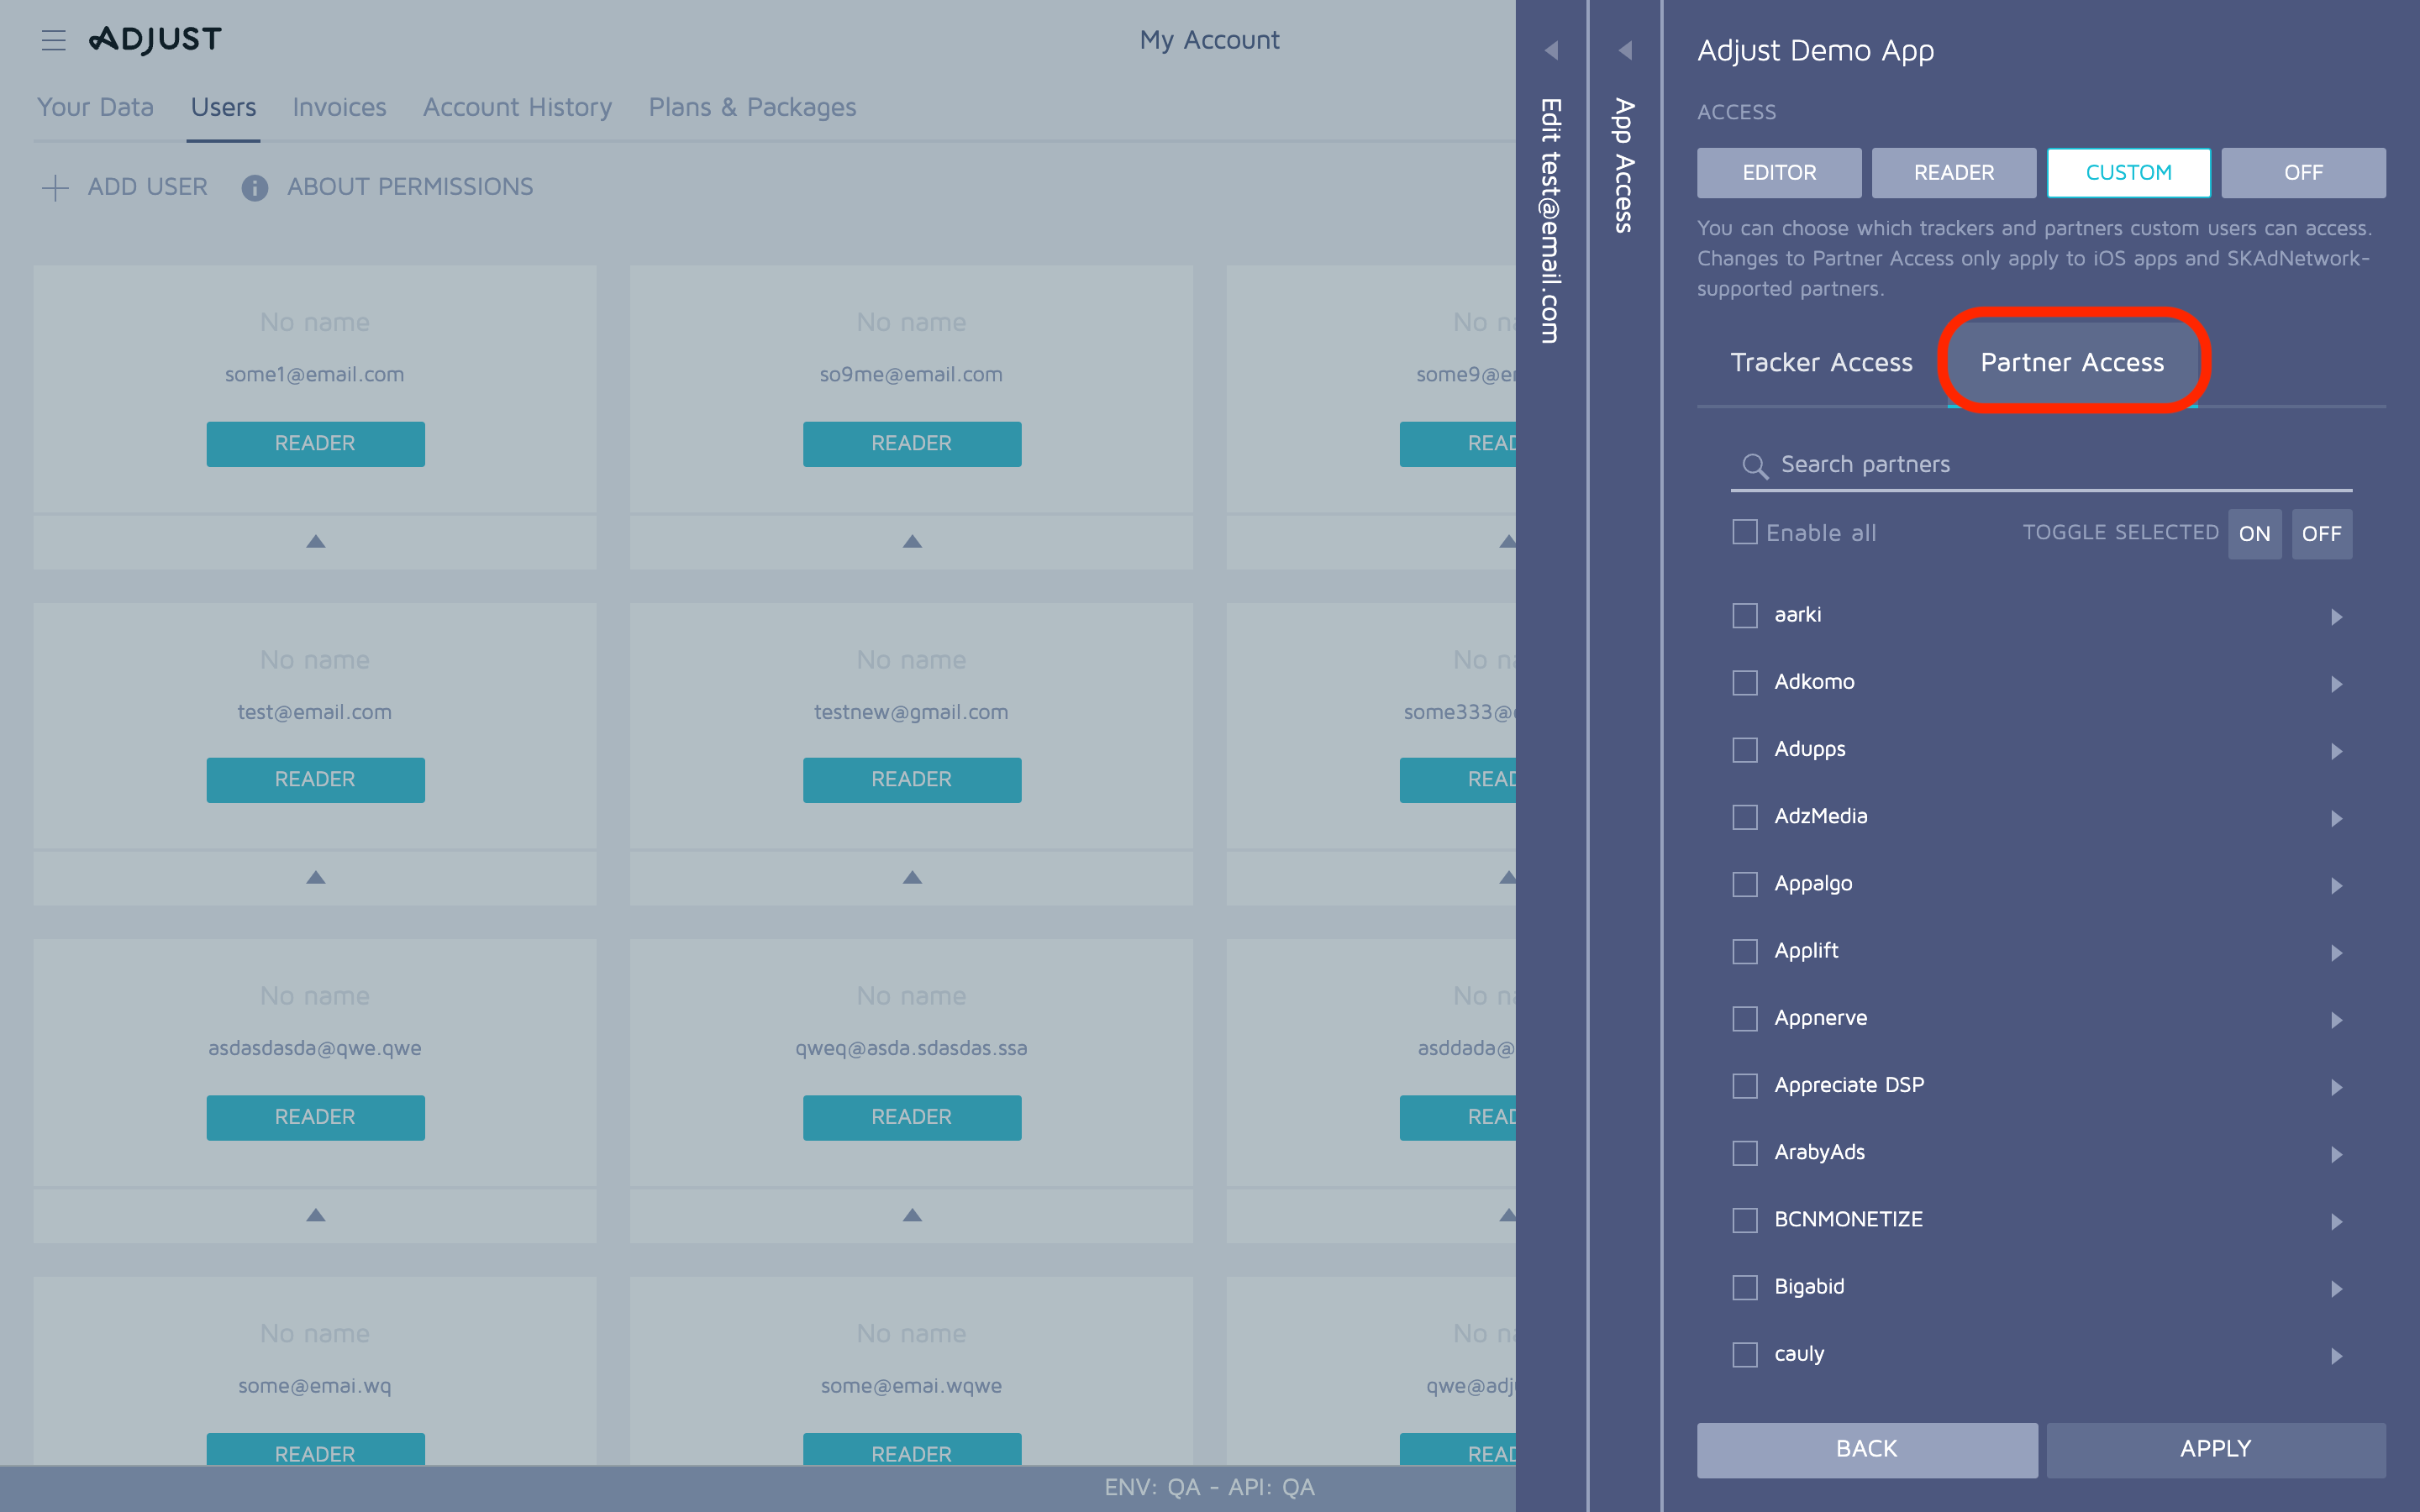This screenshot has width=2420, height=1512.
Task: Expand the cauly partner row
Action: pos(2337,1356)
